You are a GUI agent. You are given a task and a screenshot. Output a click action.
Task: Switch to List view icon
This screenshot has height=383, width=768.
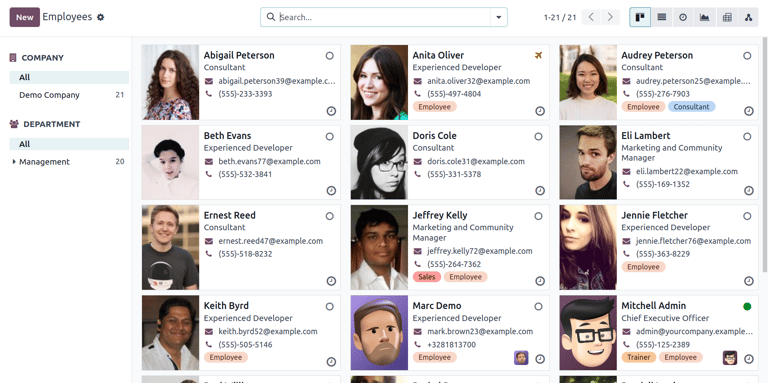coord(662,17)
